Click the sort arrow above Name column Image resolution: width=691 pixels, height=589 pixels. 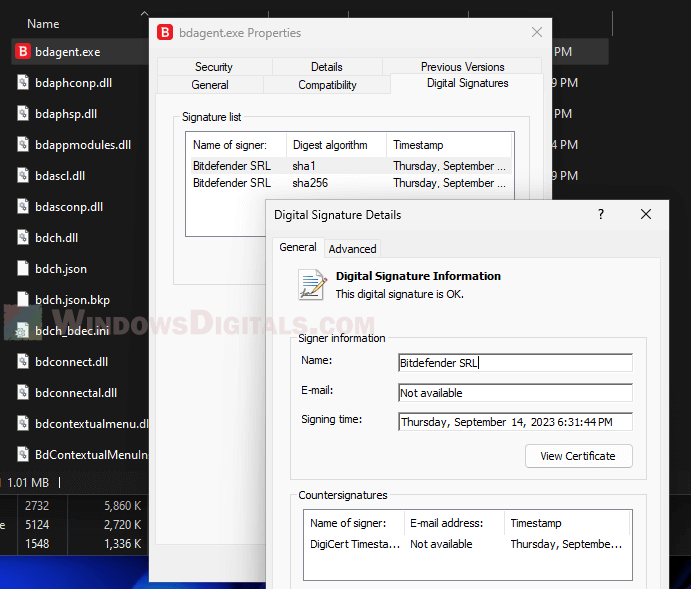click(144, 14)
